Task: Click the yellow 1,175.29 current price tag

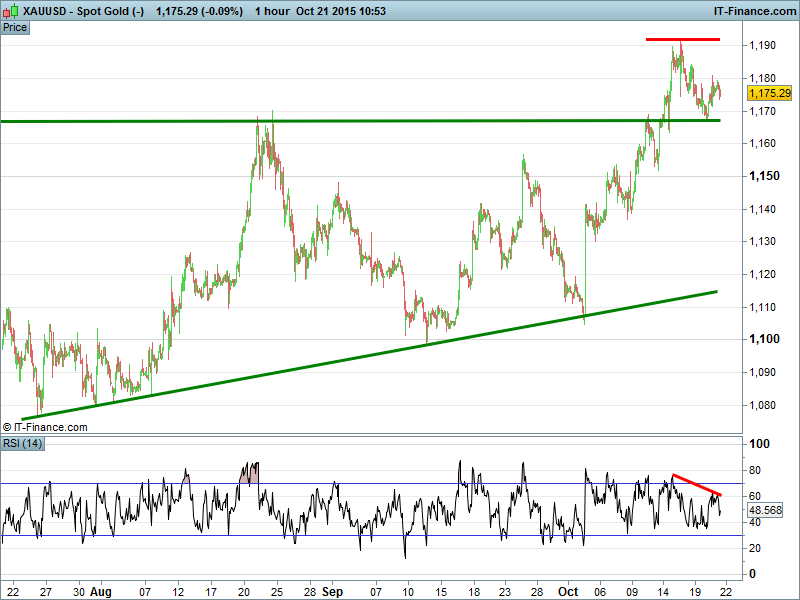Action: click(x=769, y=93)
